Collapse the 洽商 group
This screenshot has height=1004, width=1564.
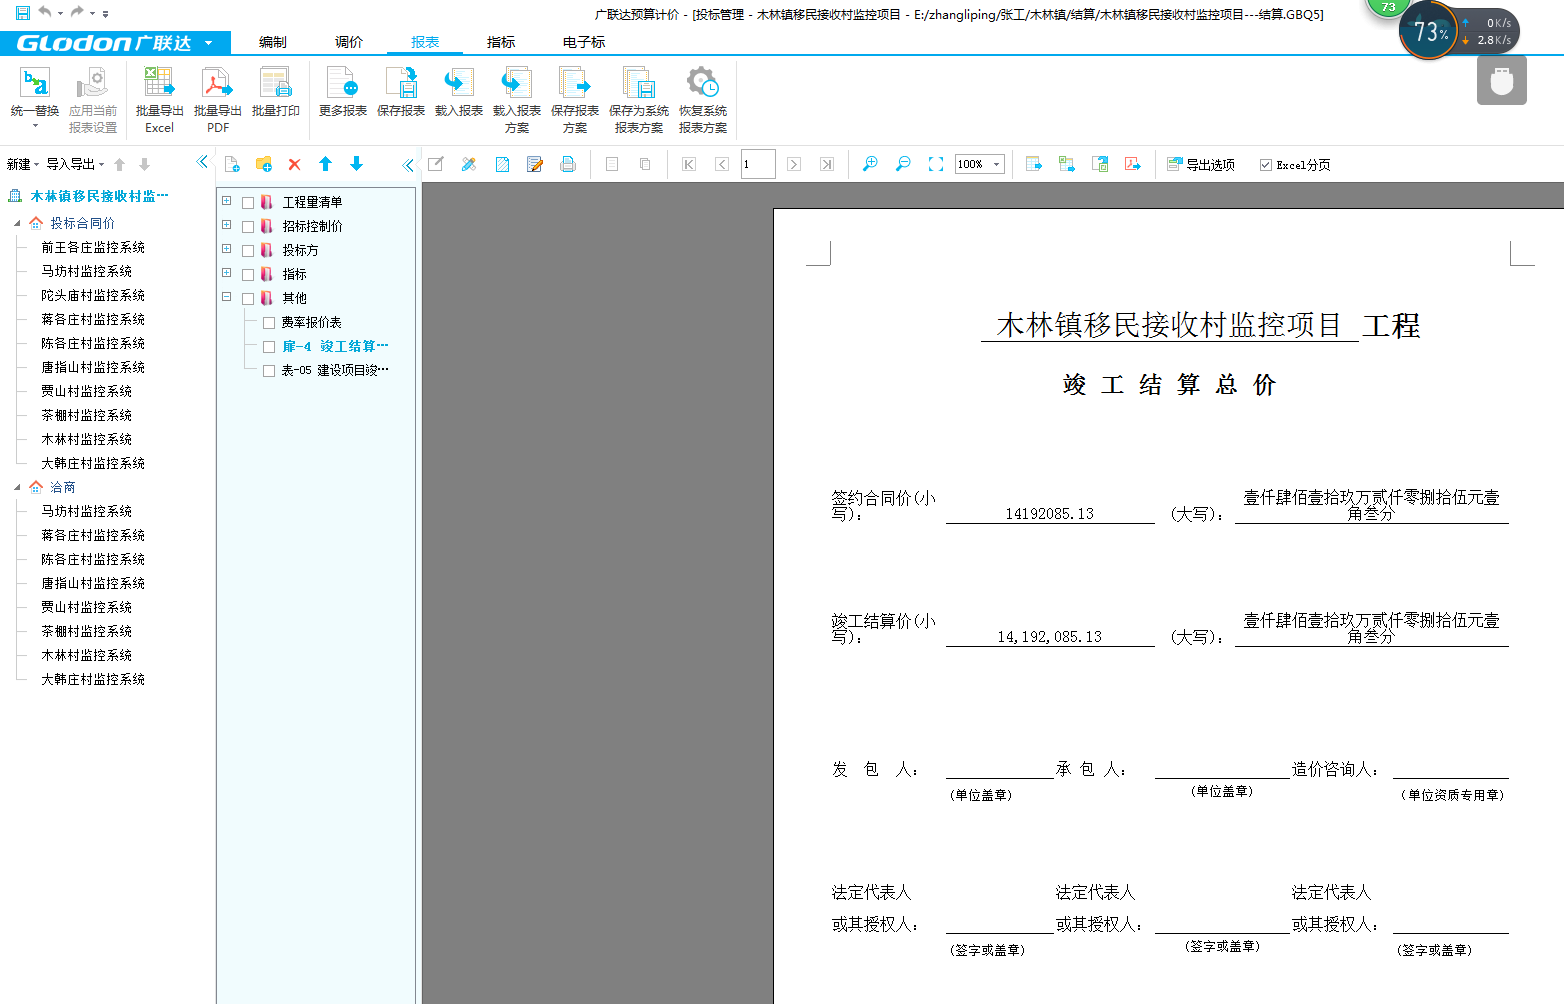pos(17,487)
